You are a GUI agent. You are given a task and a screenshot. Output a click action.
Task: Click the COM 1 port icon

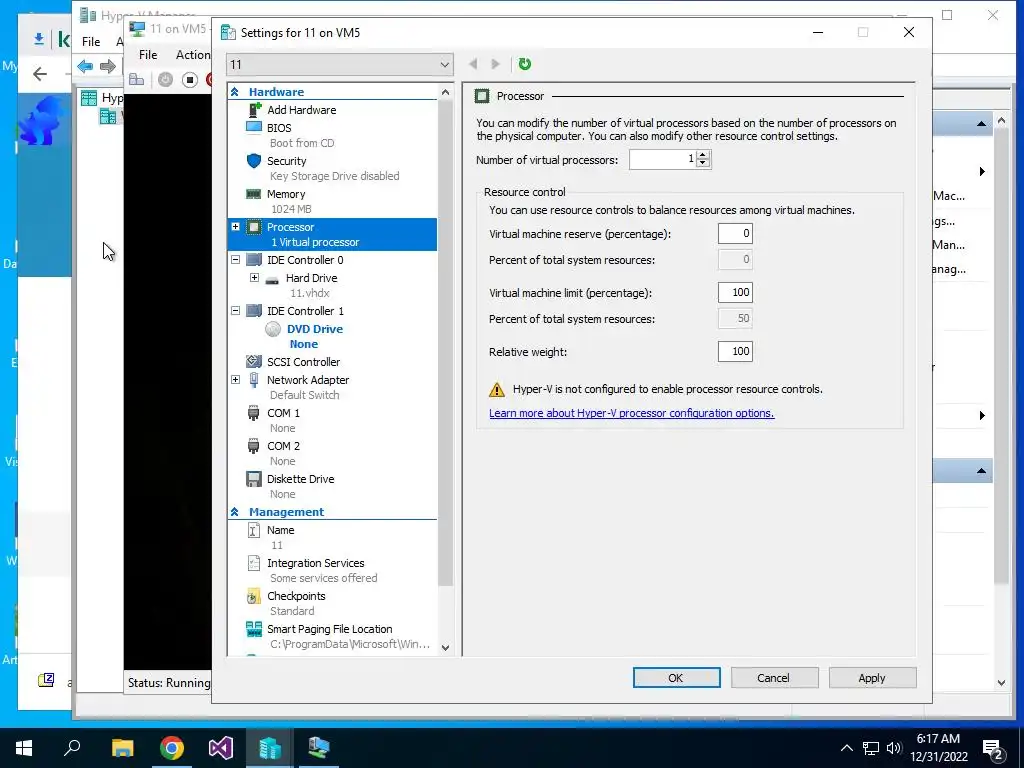[x=254, y=413]
